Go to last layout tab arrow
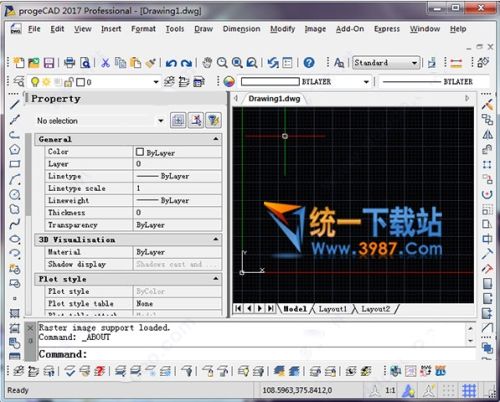This screenshot has width=500, height=402. pyautogui.click(x=271, y=309)
